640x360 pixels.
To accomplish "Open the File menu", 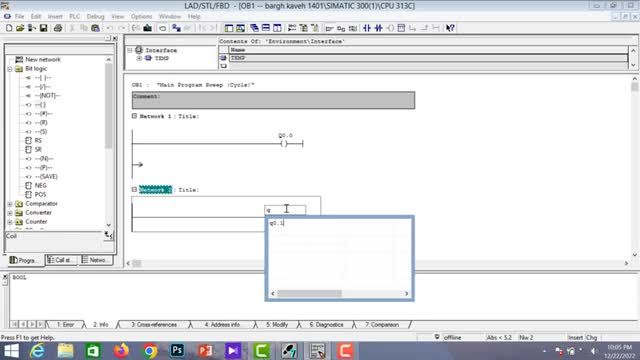I will [19, 16].
